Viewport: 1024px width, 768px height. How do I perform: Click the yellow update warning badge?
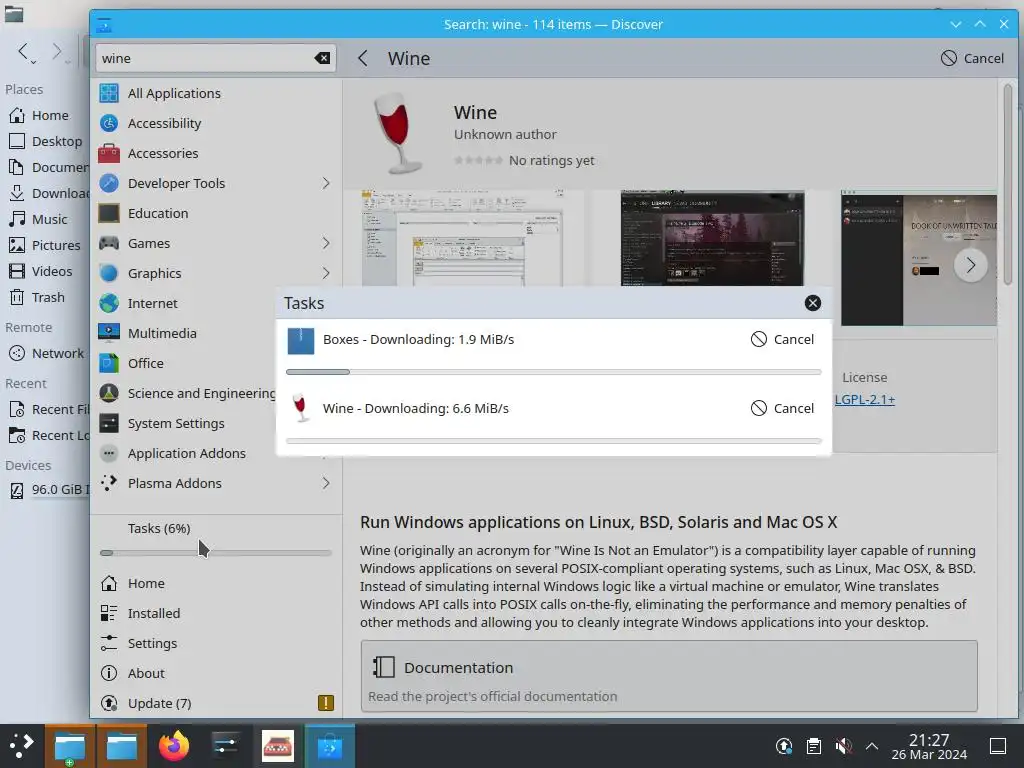[x=326, y=703]
